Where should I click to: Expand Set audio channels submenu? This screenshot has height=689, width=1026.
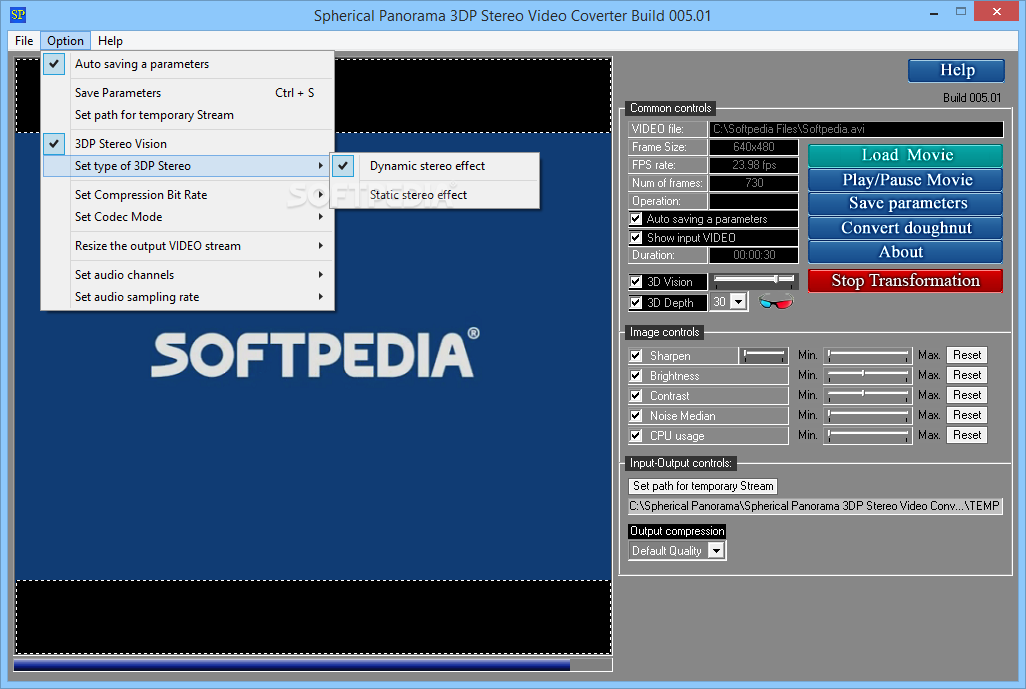[188, 275]
